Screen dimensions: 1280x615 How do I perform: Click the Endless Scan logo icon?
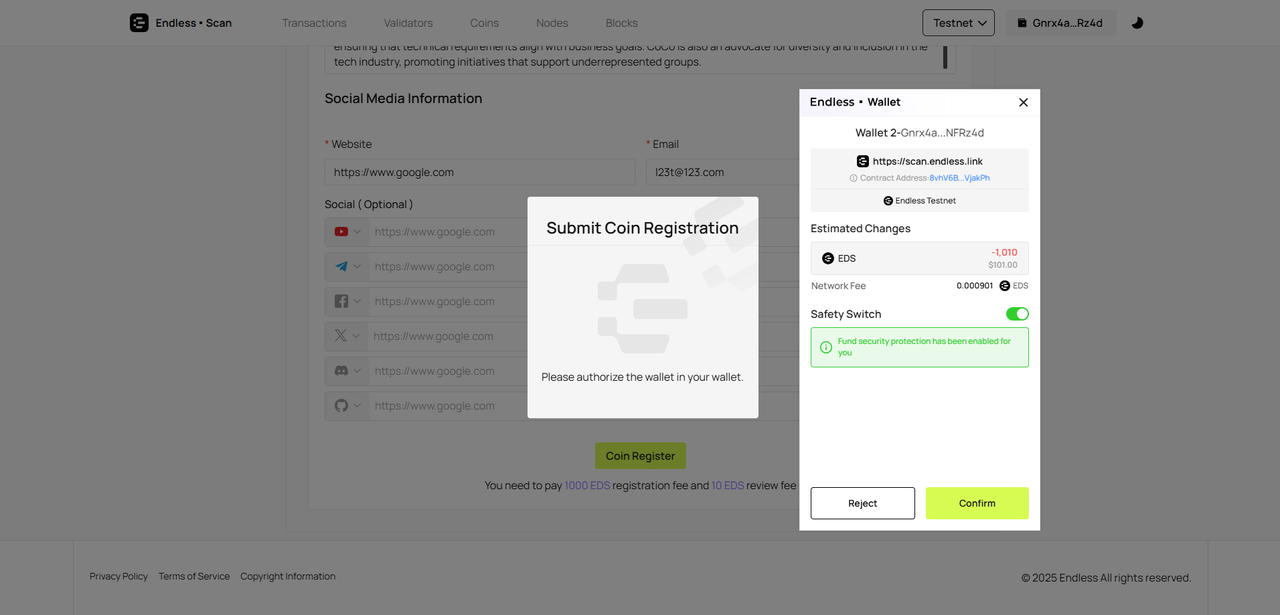[139, 23]
